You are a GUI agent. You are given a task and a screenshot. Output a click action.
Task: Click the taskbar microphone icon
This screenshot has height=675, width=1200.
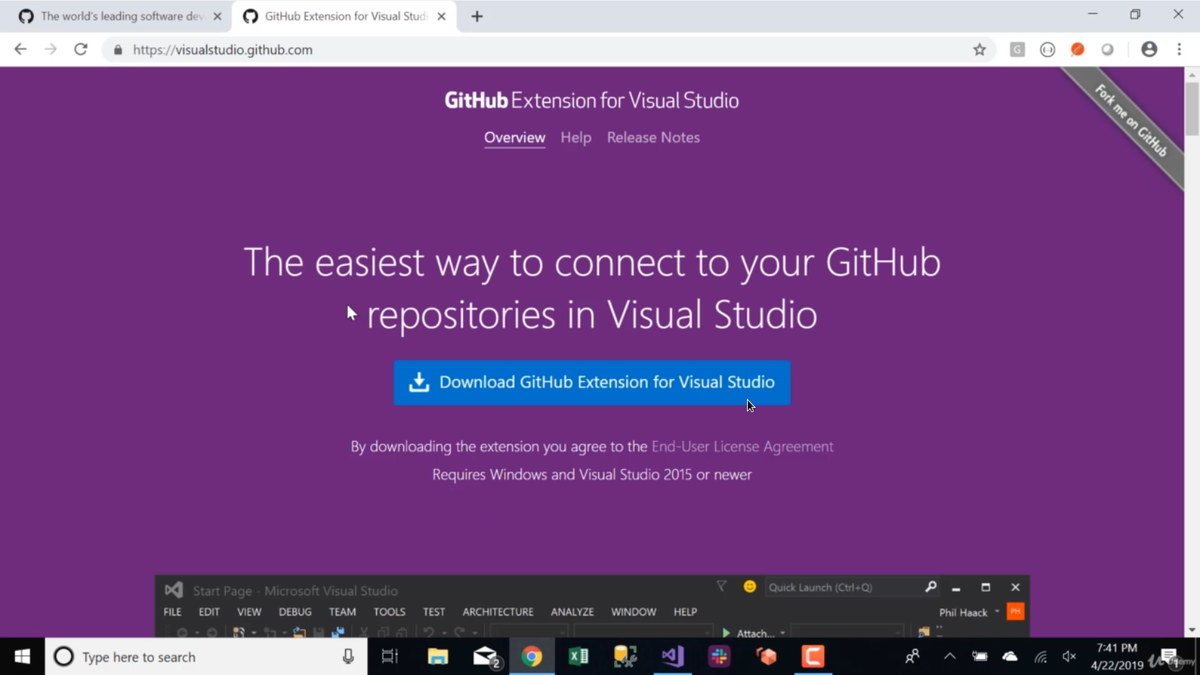click(348, 657)
